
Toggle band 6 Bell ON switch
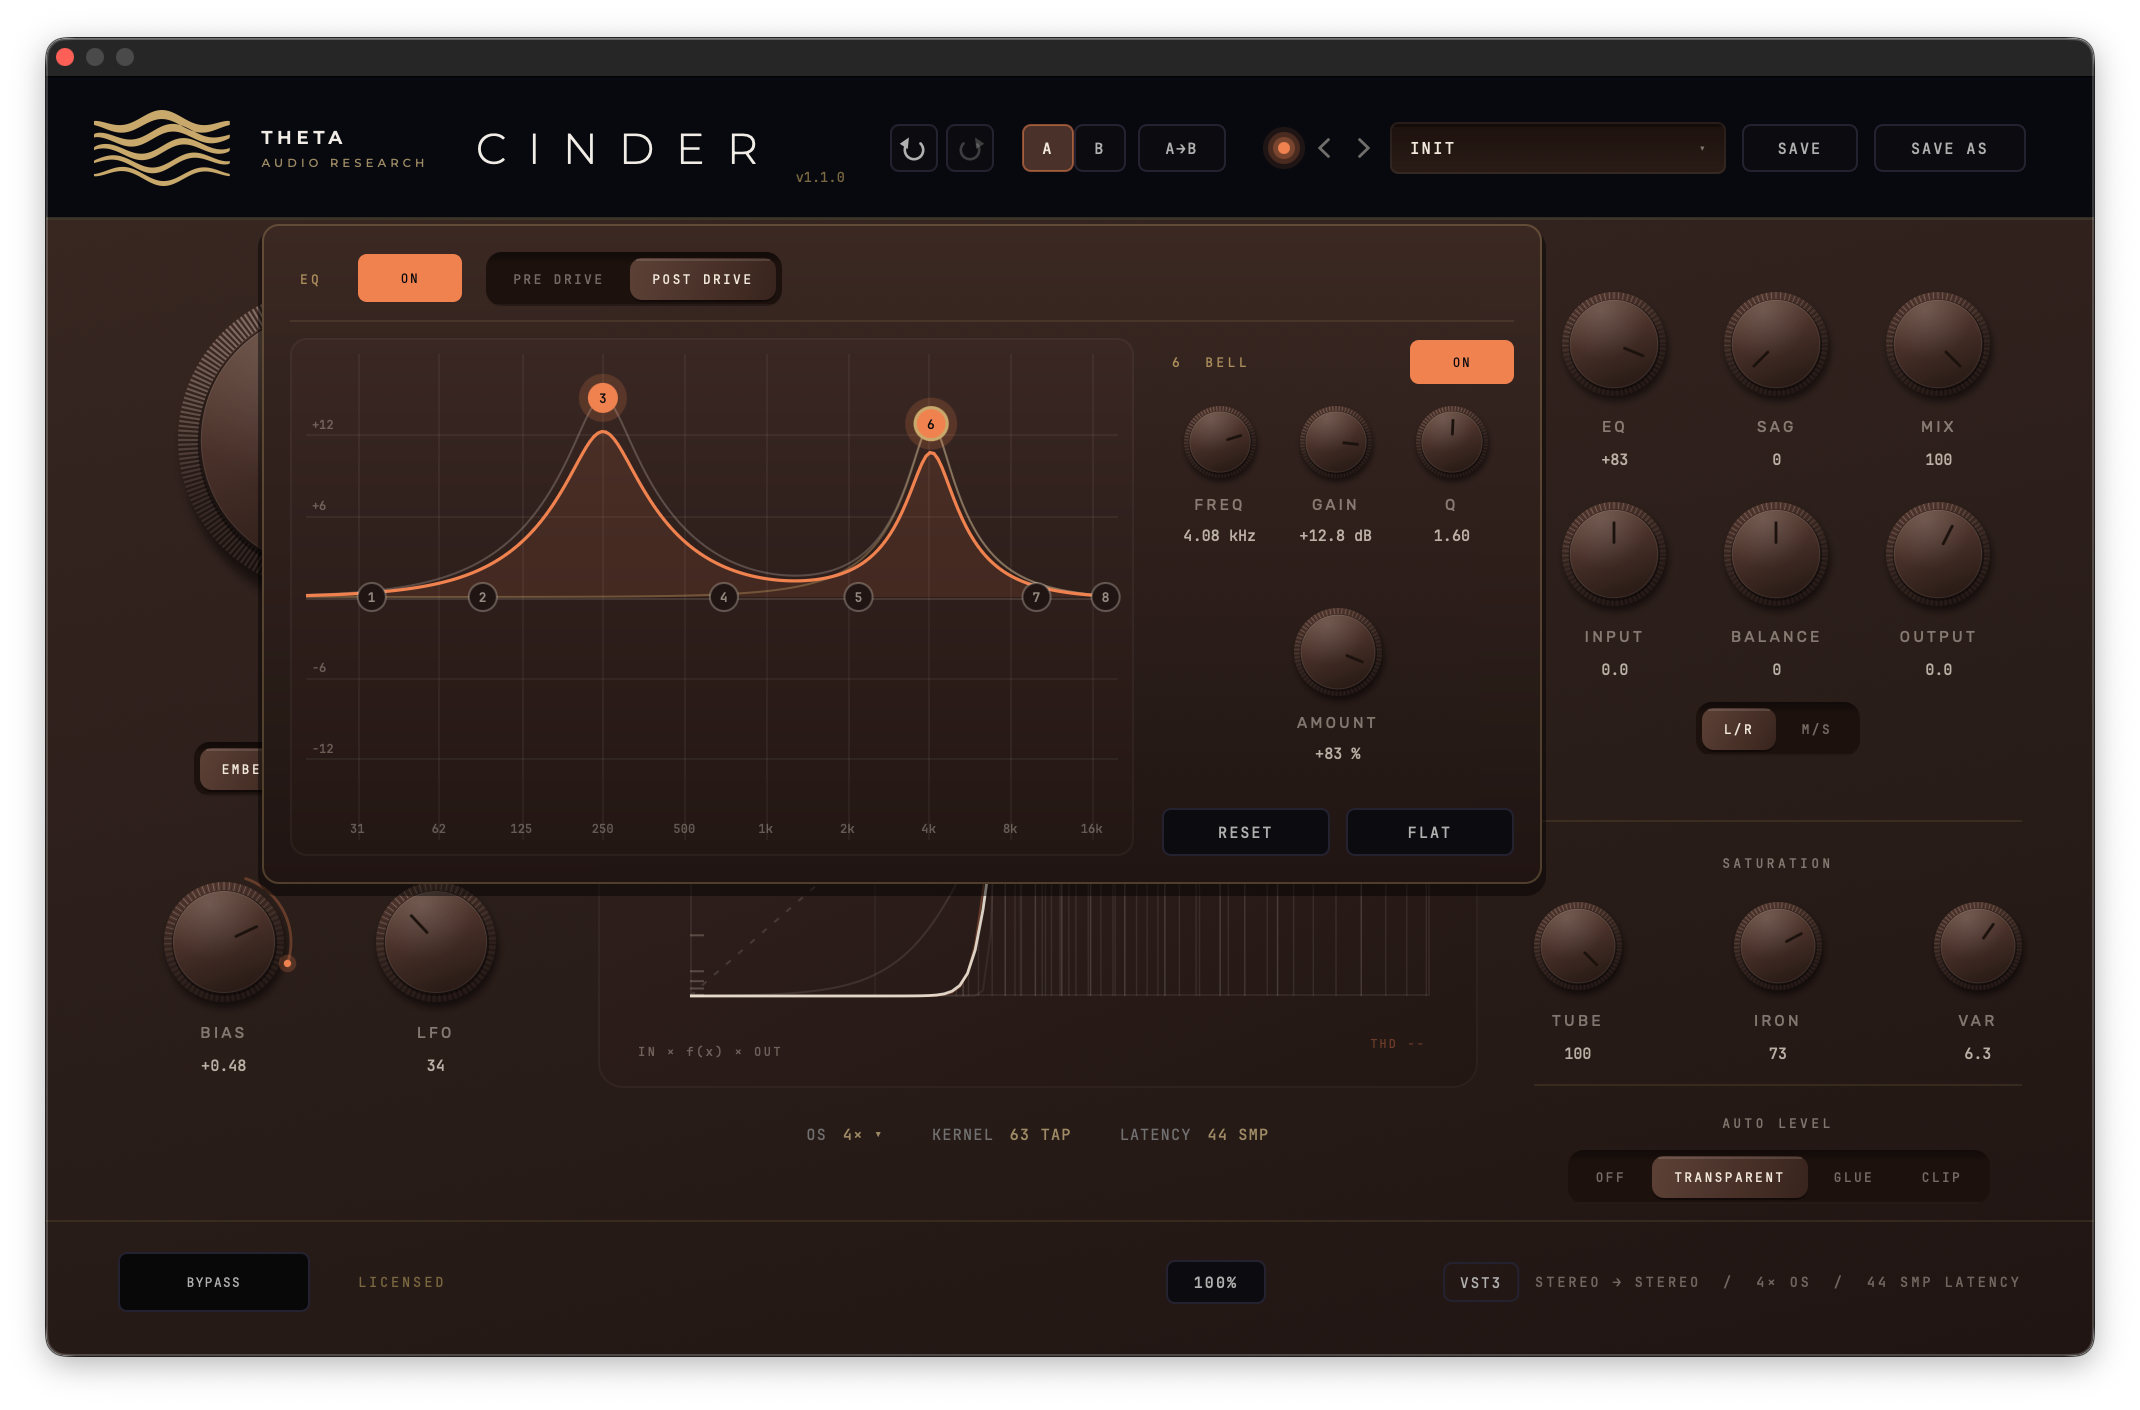pos(1461,362)
